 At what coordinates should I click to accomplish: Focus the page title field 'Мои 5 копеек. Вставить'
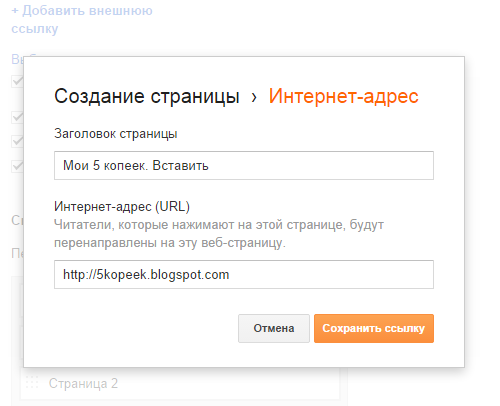[x=244, y=165]
